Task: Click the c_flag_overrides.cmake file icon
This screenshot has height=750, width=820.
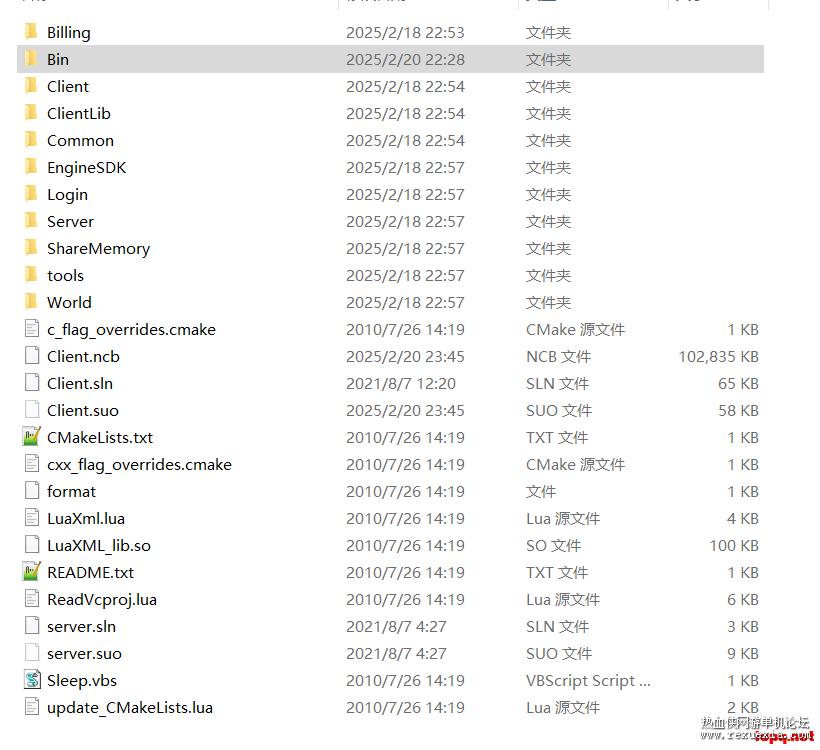Action: point(32,329)
